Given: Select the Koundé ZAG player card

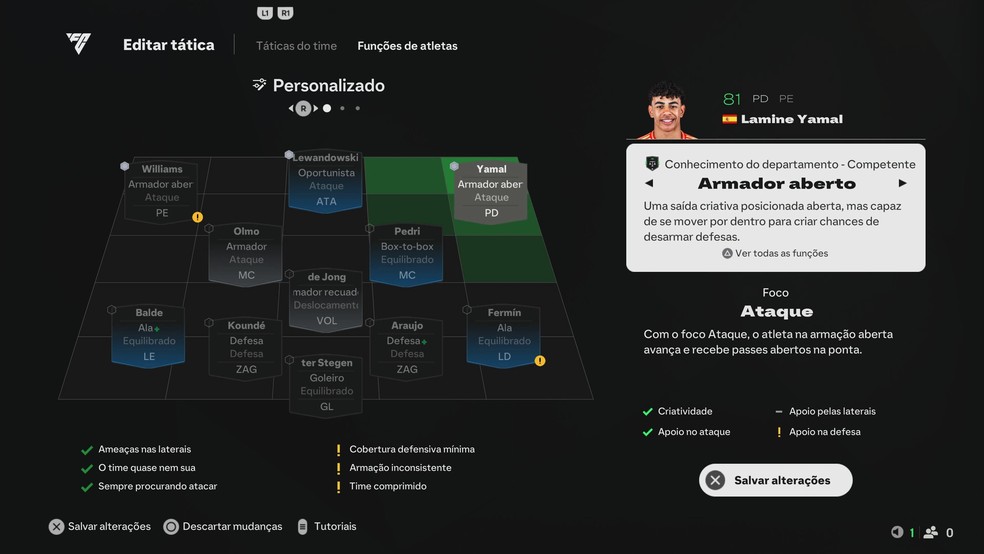Looking at the screenshot, I should (x=246, y=348).
